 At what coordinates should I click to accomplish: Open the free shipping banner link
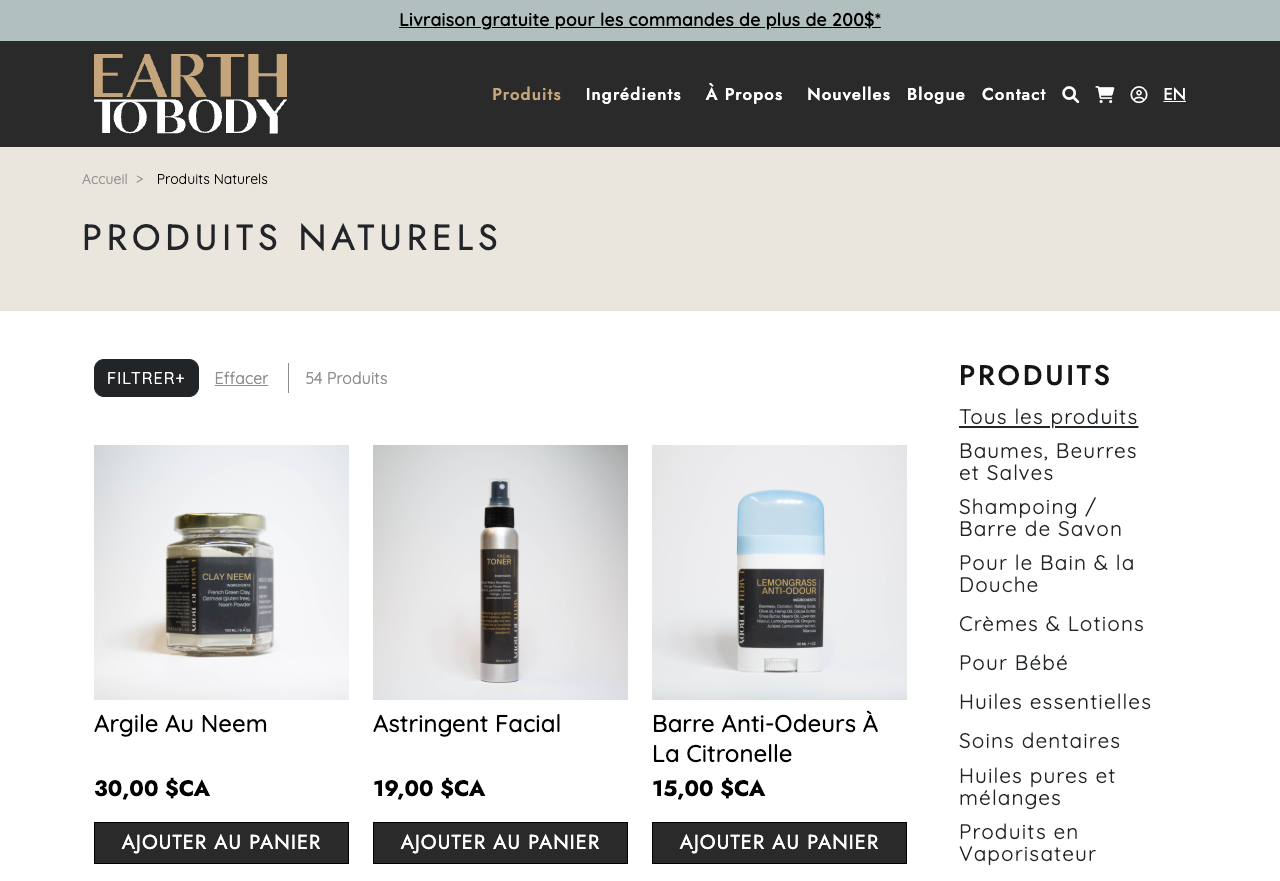tap(640, 19)
